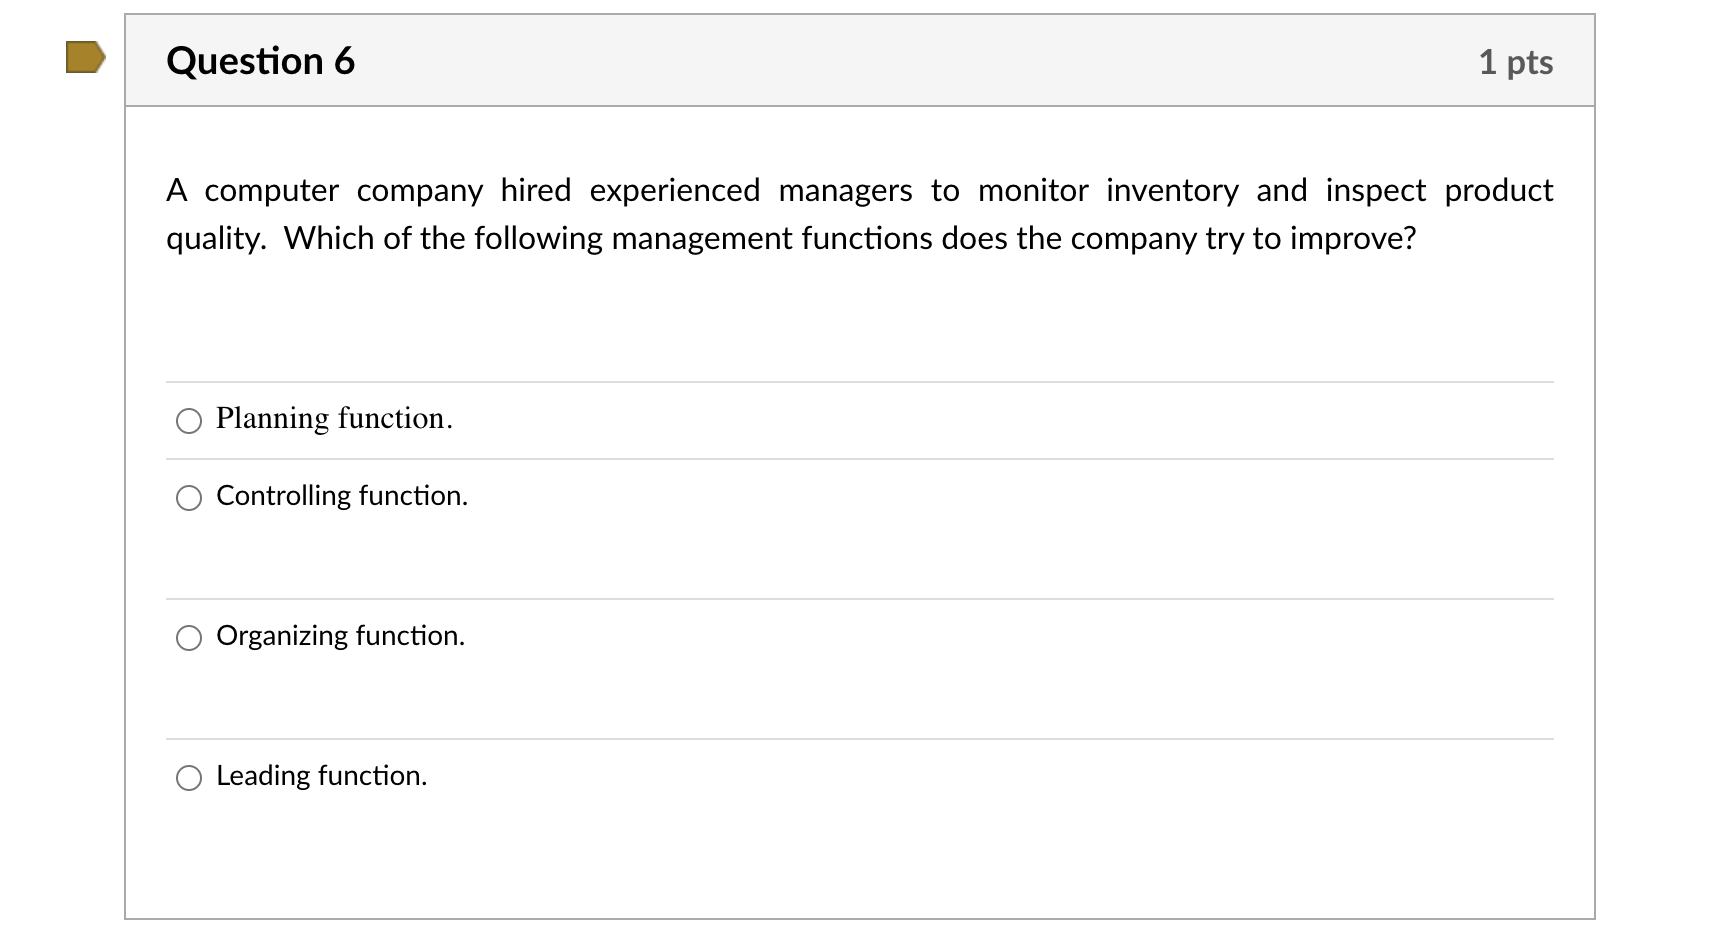Click the word 'managers' in the question
The width and height of the screenshot is (1722, 942).
click(846, 191)
